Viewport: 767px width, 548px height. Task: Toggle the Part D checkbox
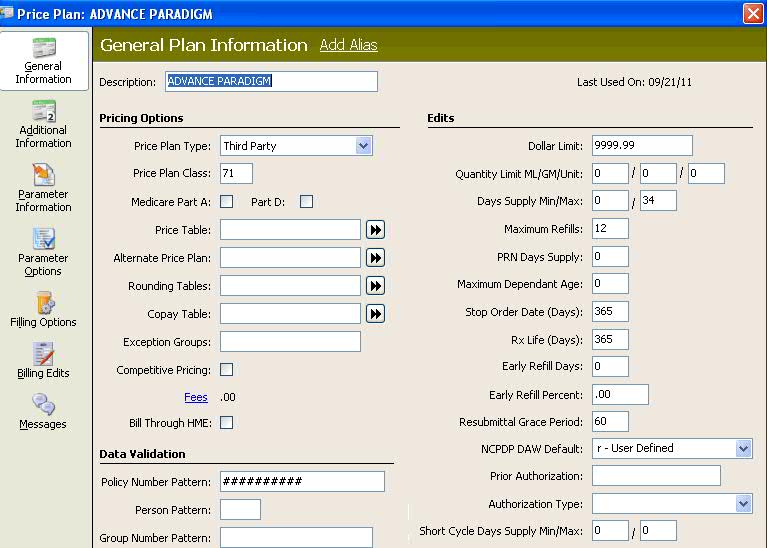307,202
